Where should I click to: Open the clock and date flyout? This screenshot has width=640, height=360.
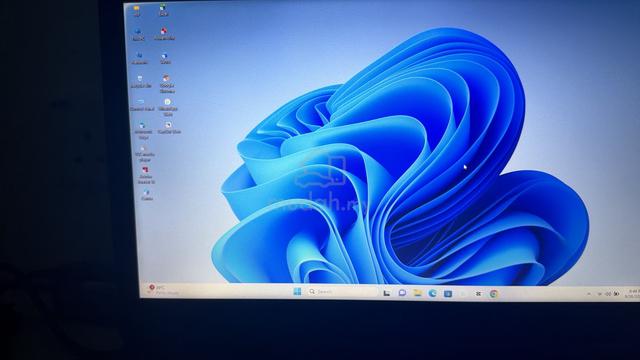coord(633,294)
